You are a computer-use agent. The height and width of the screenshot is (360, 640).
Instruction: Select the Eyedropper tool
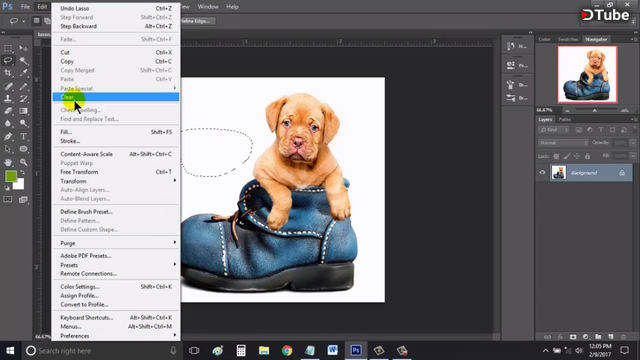click(x=24, y=73)
